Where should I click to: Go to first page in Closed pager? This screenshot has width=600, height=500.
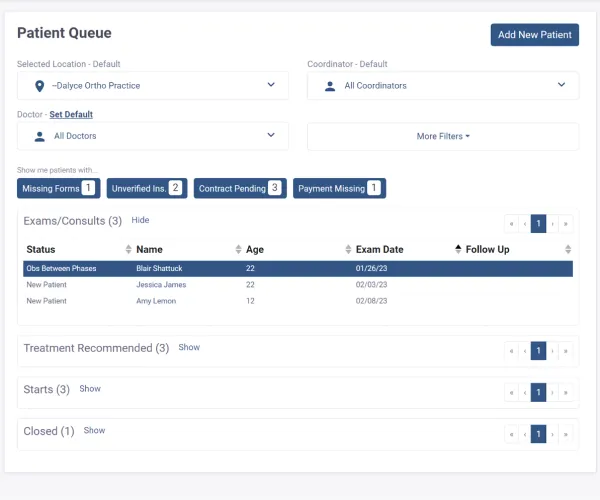[512, 434]
